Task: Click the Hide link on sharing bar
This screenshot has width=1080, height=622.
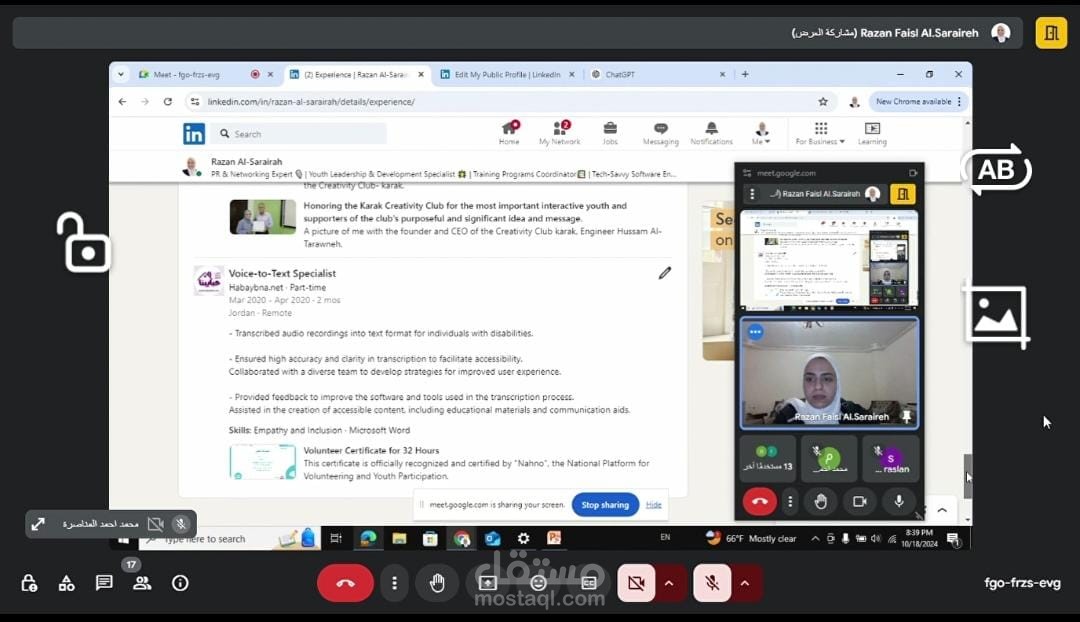Action: [x=654, y=505]
